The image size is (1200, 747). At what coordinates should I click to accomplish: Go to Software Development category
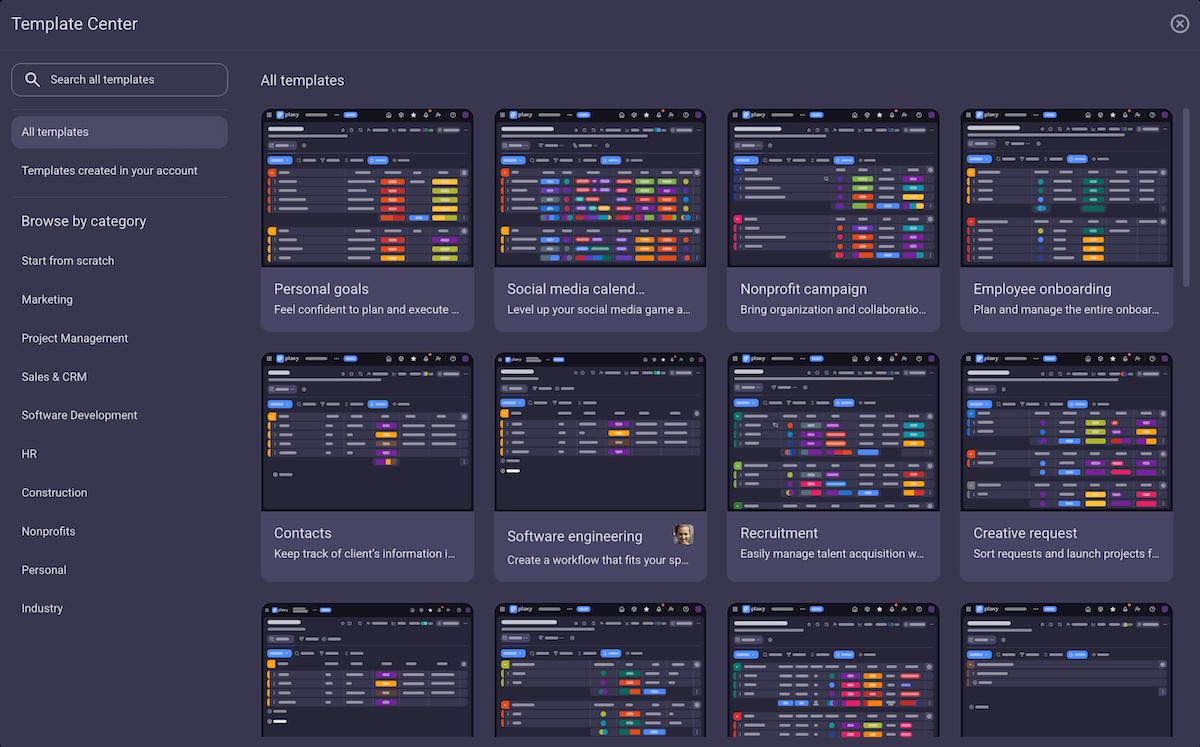80,416
